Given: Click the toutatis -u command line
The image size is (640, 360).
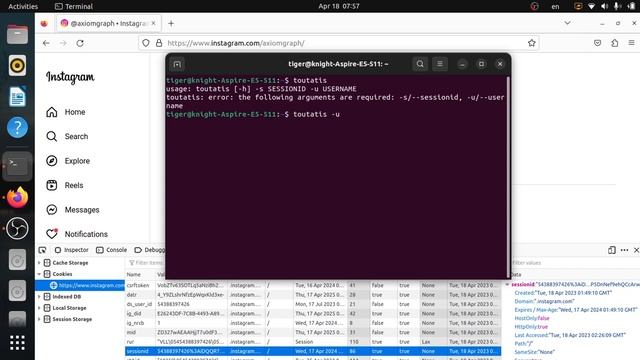Looking at the screenshot, I should tap(253, 114).
